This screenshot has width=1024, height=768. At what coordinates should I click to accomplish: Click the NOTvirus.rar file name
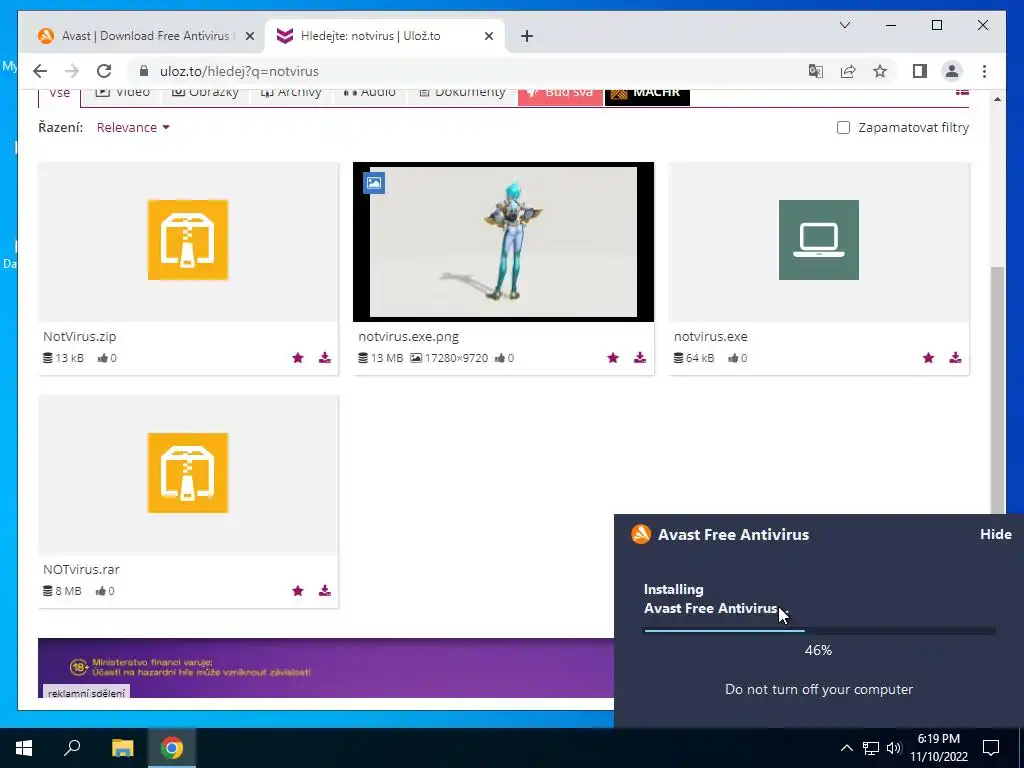(82, 569)
